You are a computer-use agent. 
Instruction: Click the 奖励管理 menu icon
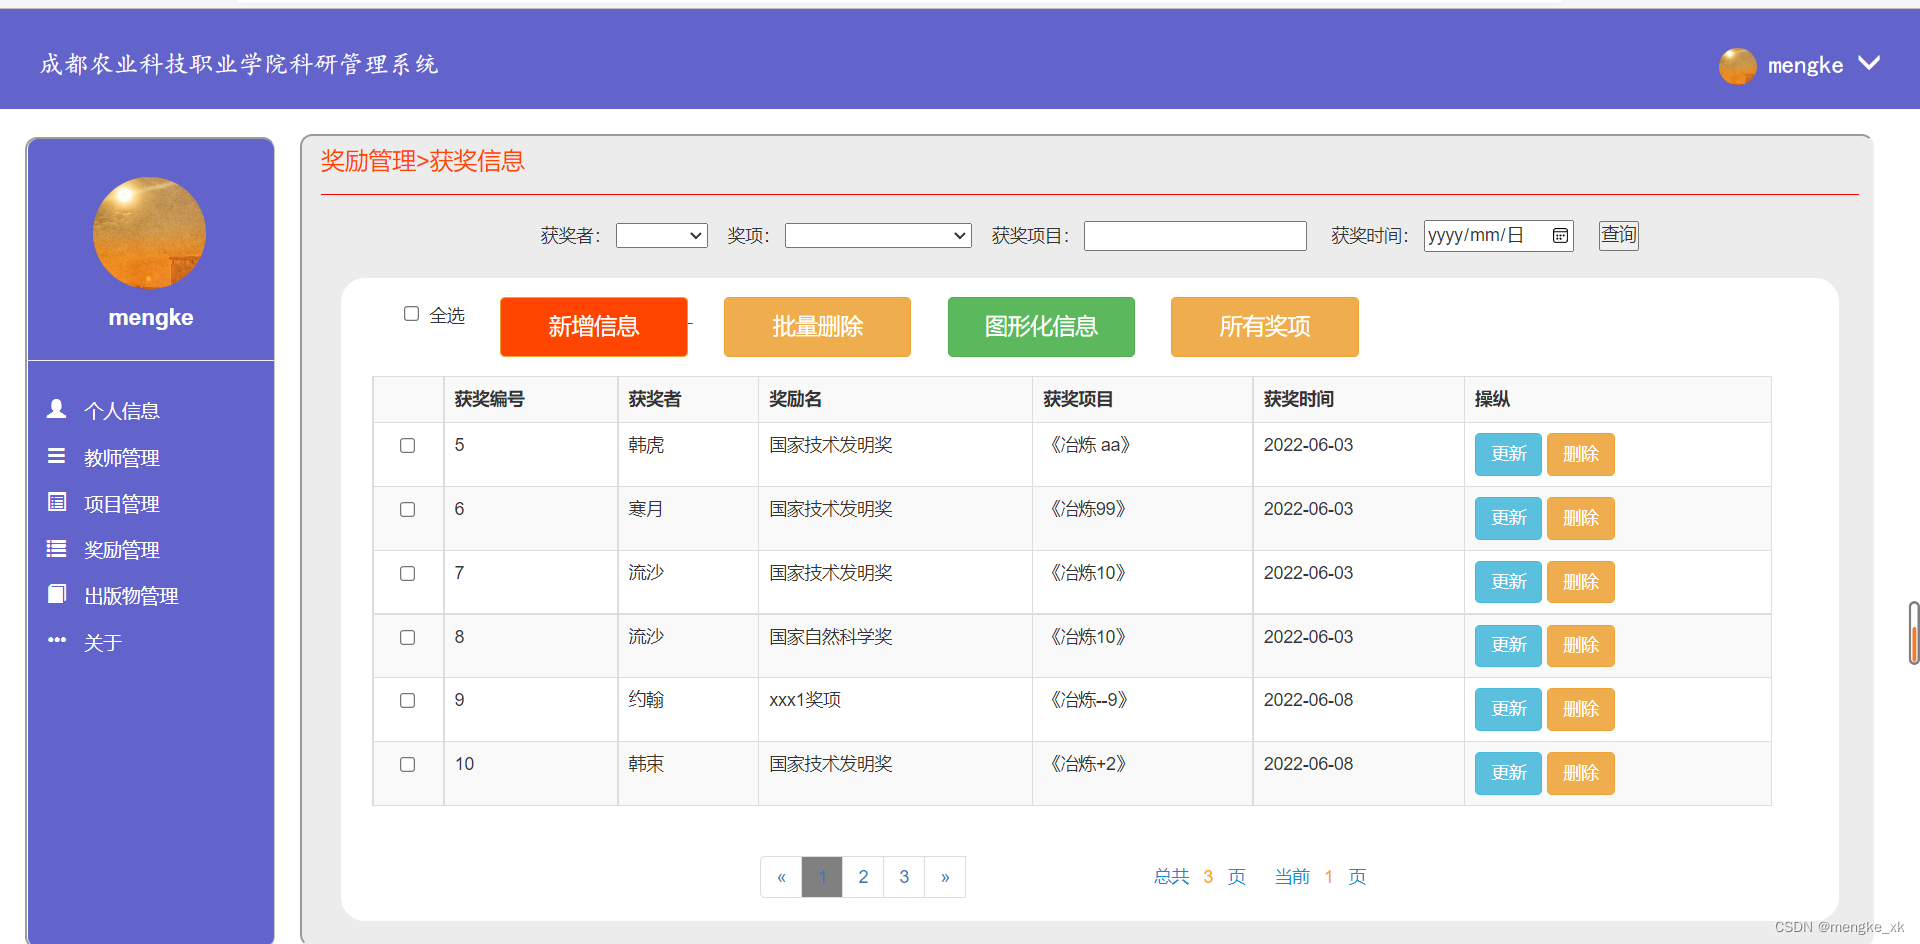click(56, 549)
